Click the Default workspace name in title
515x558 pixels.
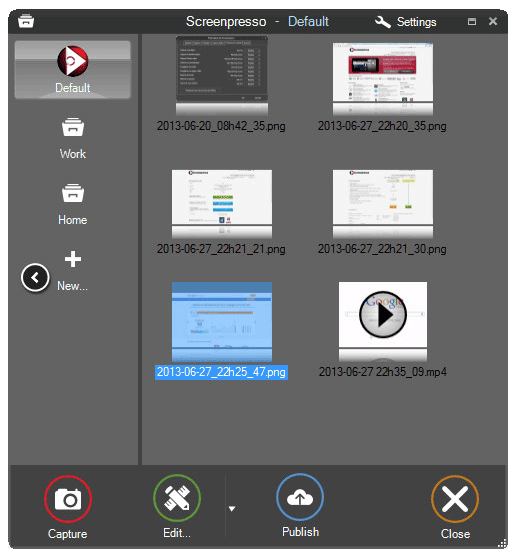pyautogui.click(x=308, y=22)
